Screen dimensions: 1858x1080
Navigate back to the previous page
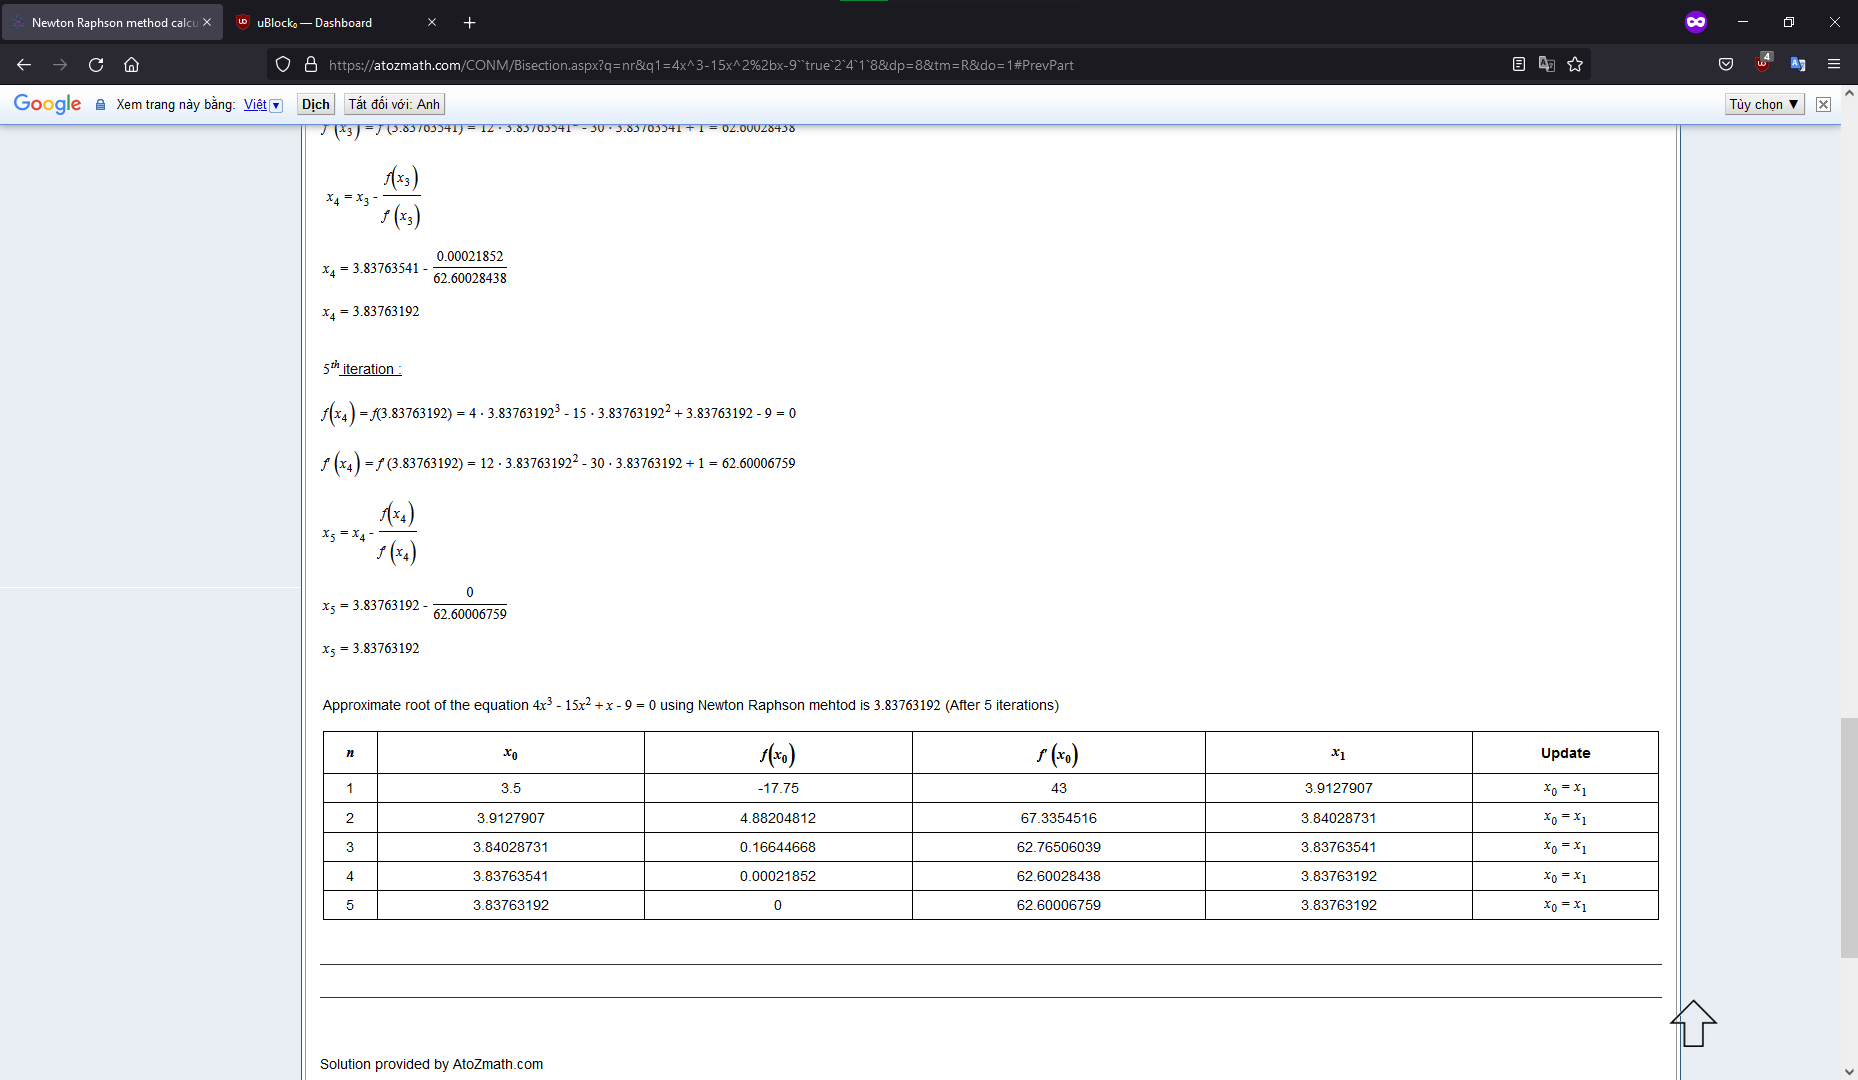pos(24,64)
